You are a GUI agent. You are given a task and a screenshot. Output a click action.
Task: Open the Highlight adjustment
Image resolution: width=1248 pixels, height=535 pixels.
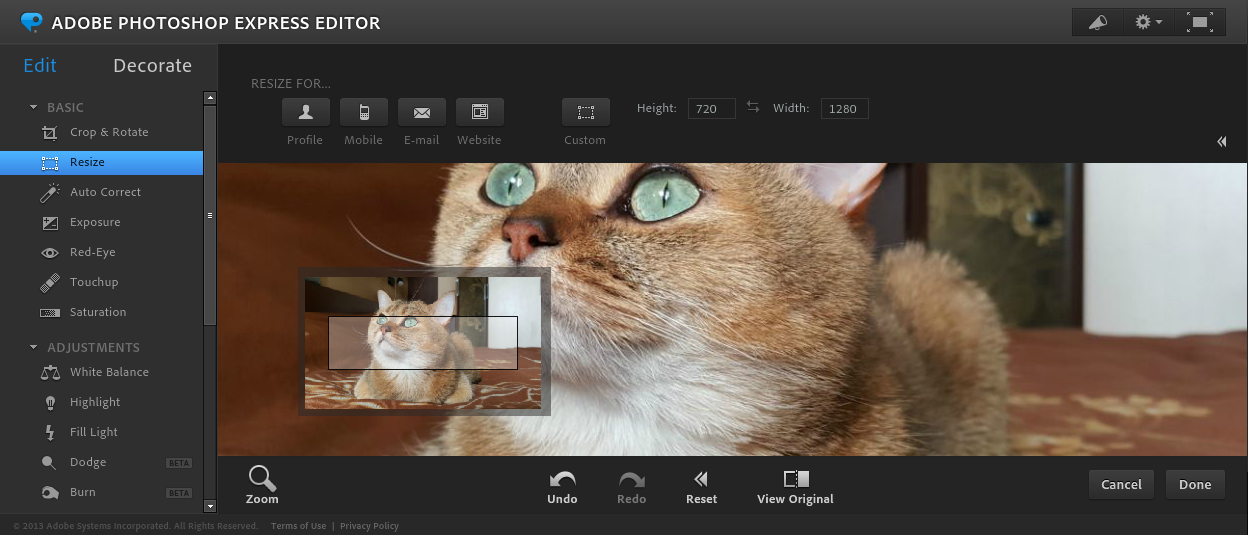(101, 402)
